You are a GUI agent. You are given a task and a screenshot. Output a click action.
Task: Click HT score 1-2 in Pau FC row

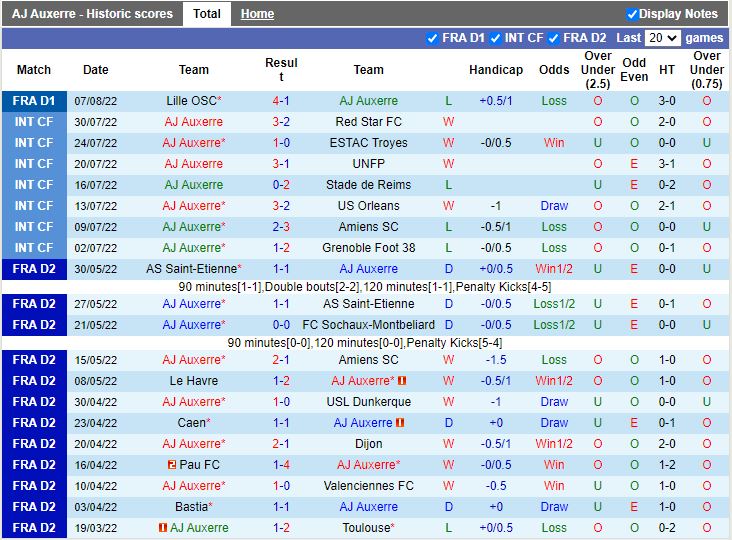[667, 465]
